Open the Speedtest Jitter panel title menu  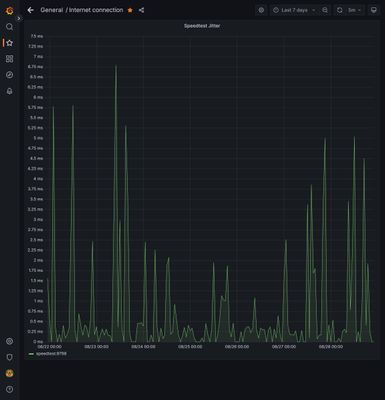(202, 26)
